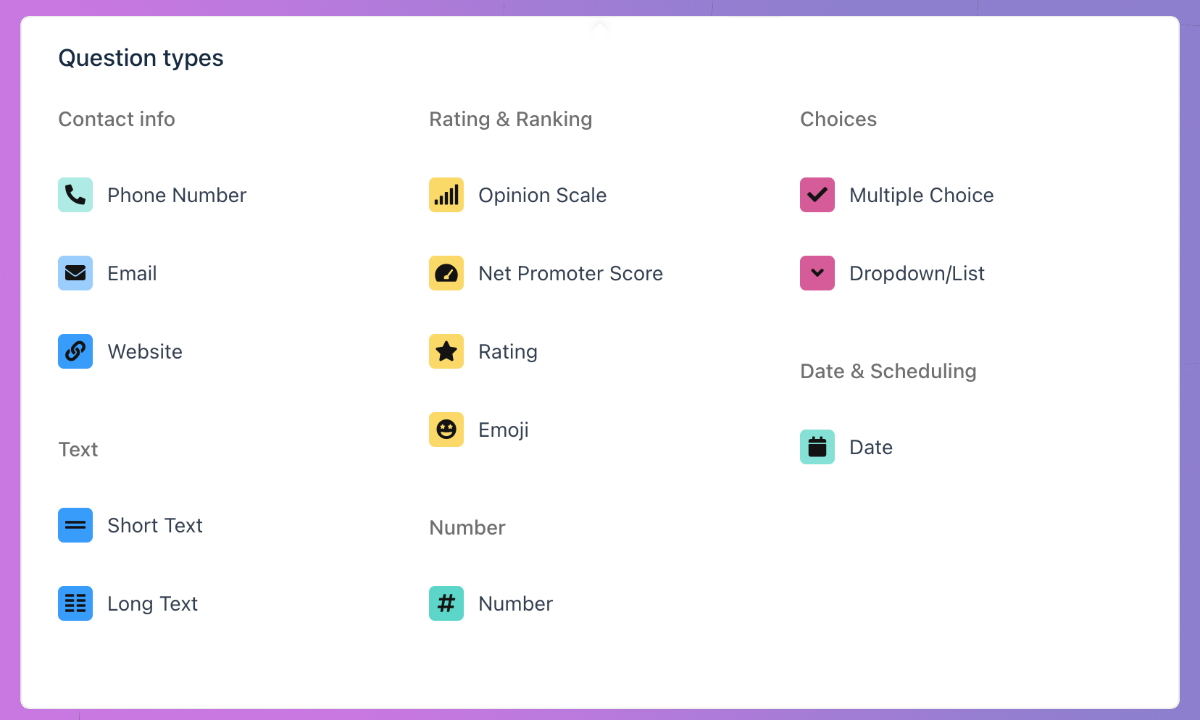1200x720 pixels.
Task: Click the Long Text icon
Action: 75,603
